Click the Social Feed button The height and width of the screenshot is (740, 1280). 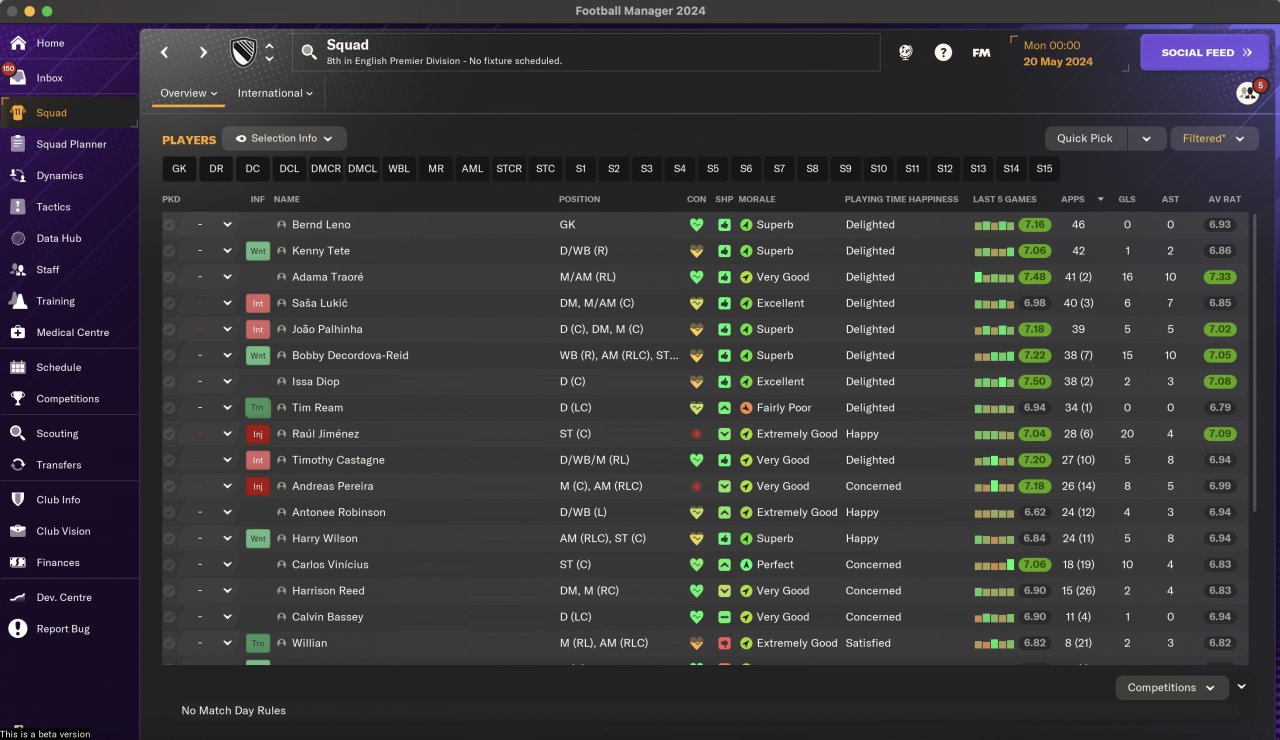coord(1205,52)
